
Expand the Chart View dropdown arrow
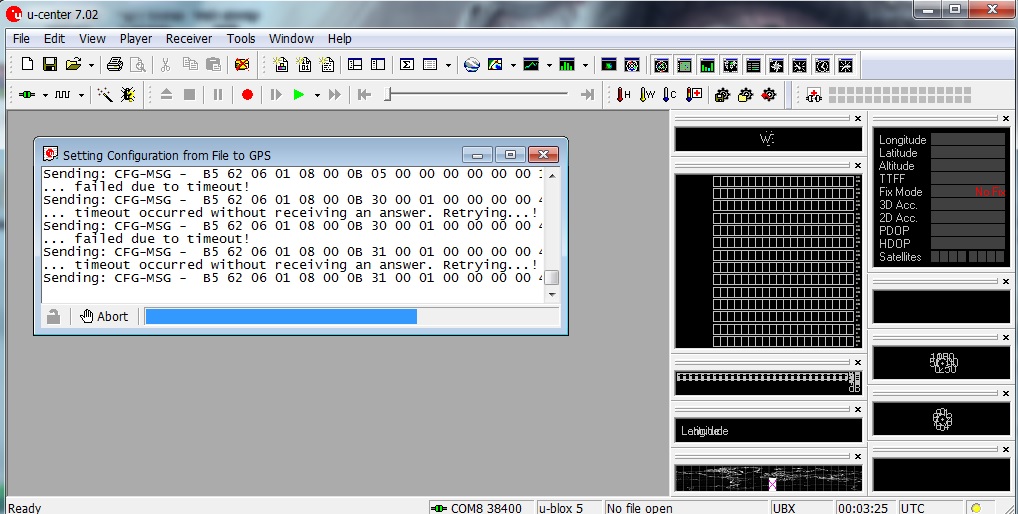pyautogui.click(x=549, y=65)
